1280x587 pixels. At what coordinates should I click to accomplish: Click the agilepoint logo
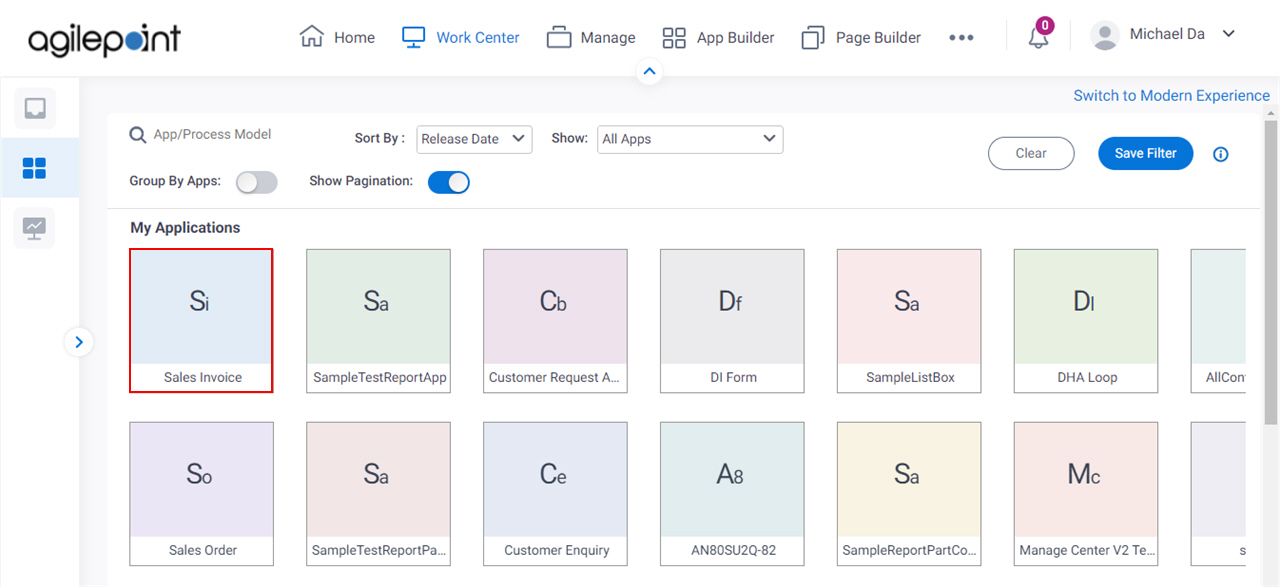coord(105,38)
